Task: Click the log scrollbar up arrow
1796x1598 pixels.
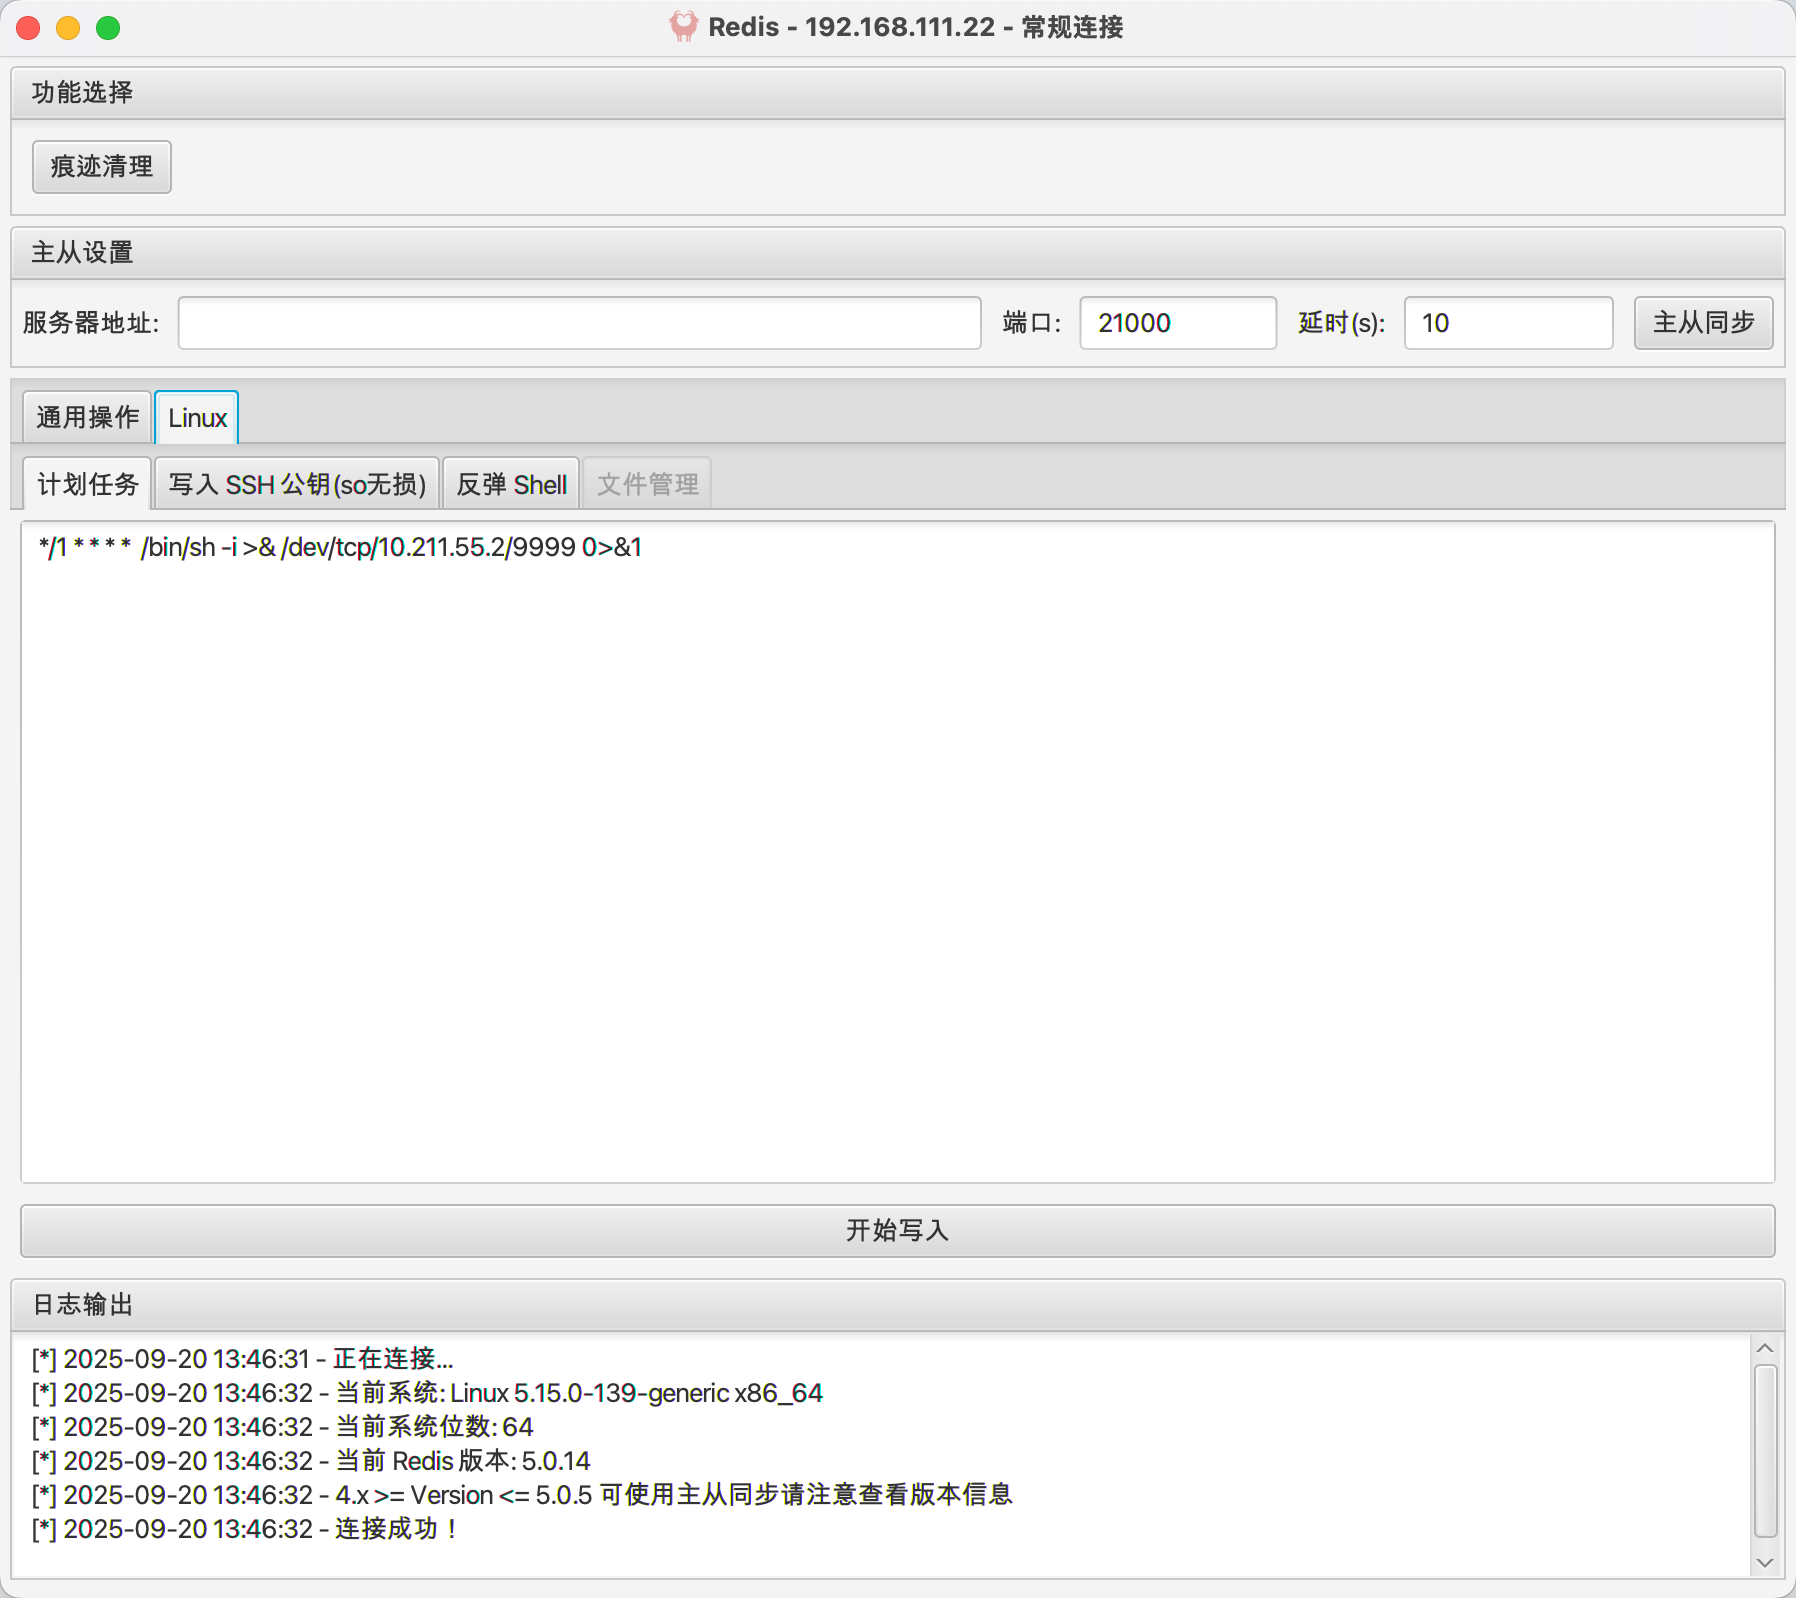Action: tap(1765, 1348)
